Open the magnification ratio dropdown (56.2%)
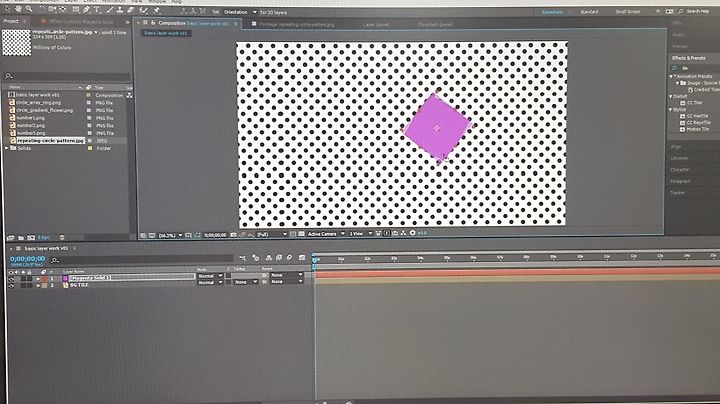This screenshot has height=404, width=720. pyautogui.click(x=170, y=235)
